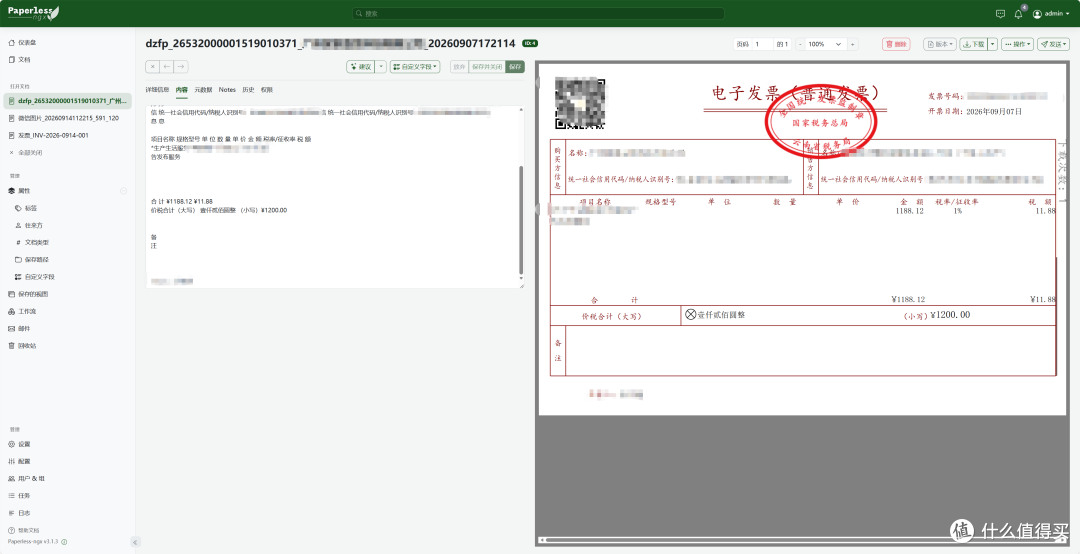Expand dropdown arrow beside 下载
Viewport: 1080px width, 554px height.
tap(993, 44)
